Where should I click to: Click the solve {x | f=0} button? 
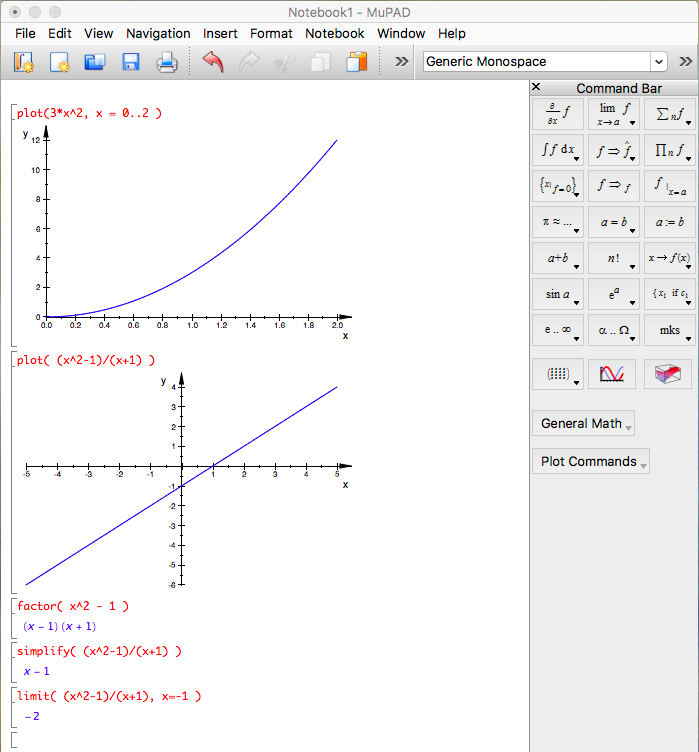pyautogui.click(x=557, y=186)
